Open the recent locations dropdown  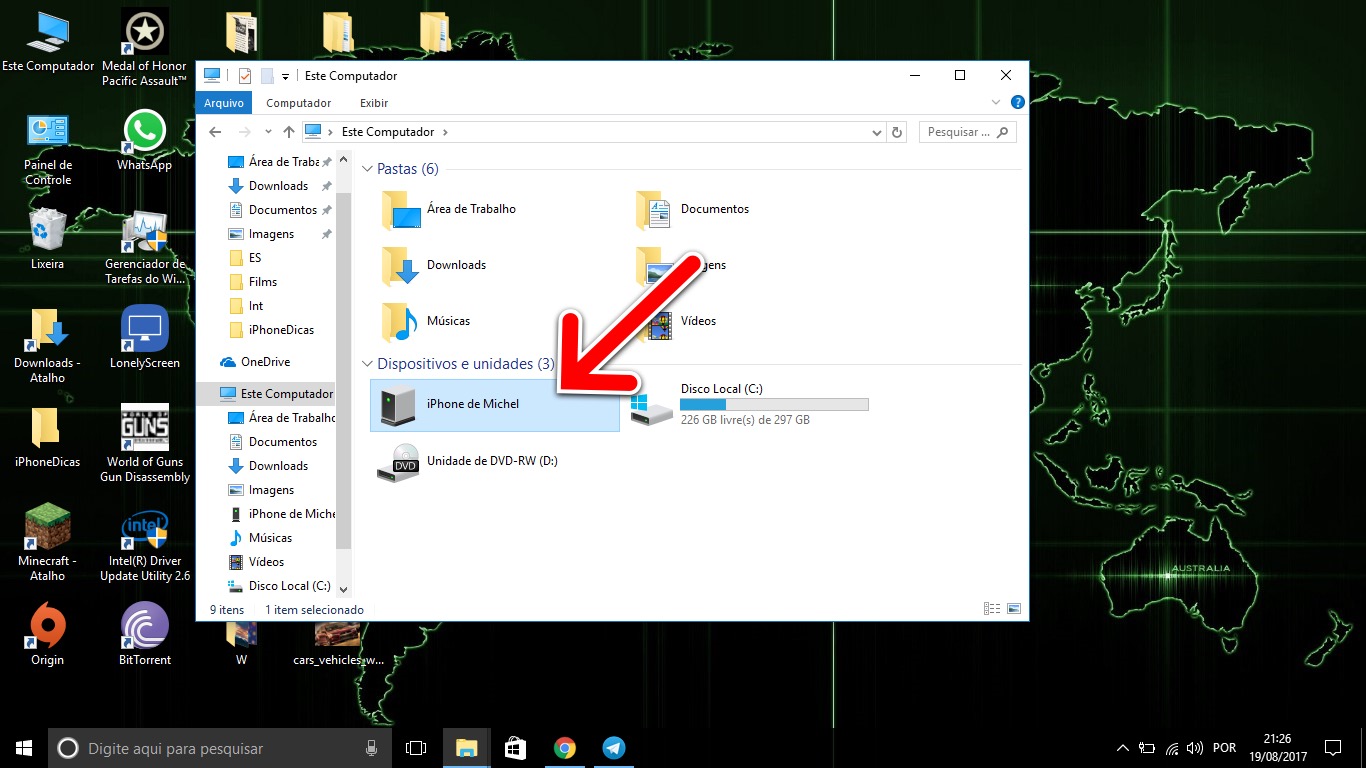click(x=268, y=132)
